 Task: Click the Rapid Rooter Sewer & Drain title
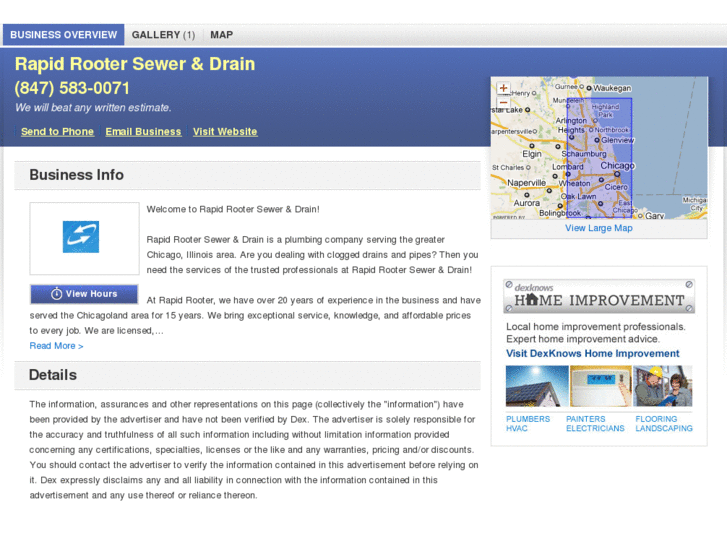click(x=135, y=64)
